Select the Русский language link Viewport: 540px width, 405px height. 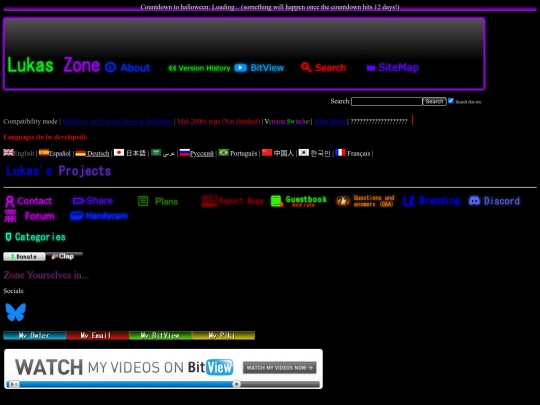[202, 153]
